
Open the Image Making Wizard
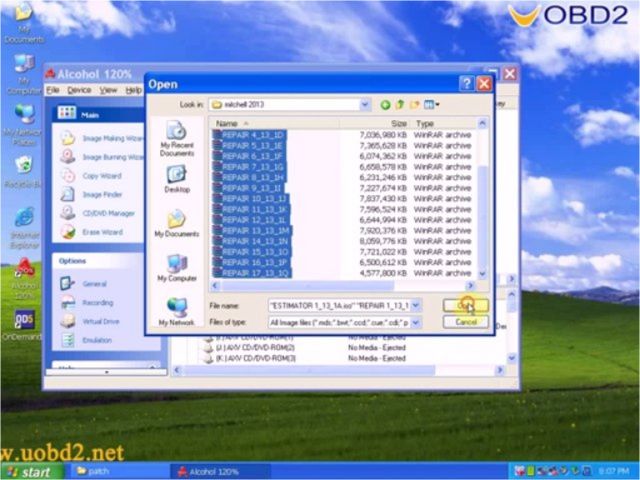point(111,138)
